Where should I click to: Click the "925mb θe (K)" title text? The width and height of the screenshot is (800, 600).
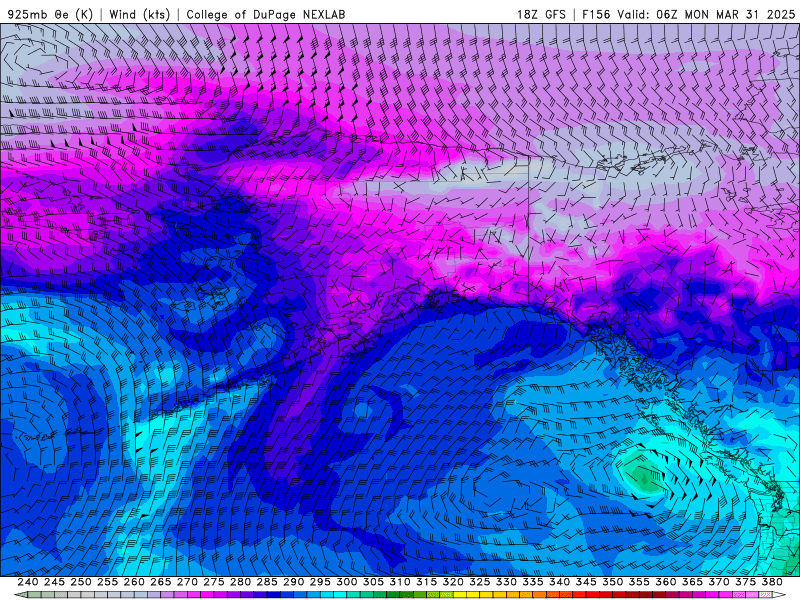(x=50, y=14)
